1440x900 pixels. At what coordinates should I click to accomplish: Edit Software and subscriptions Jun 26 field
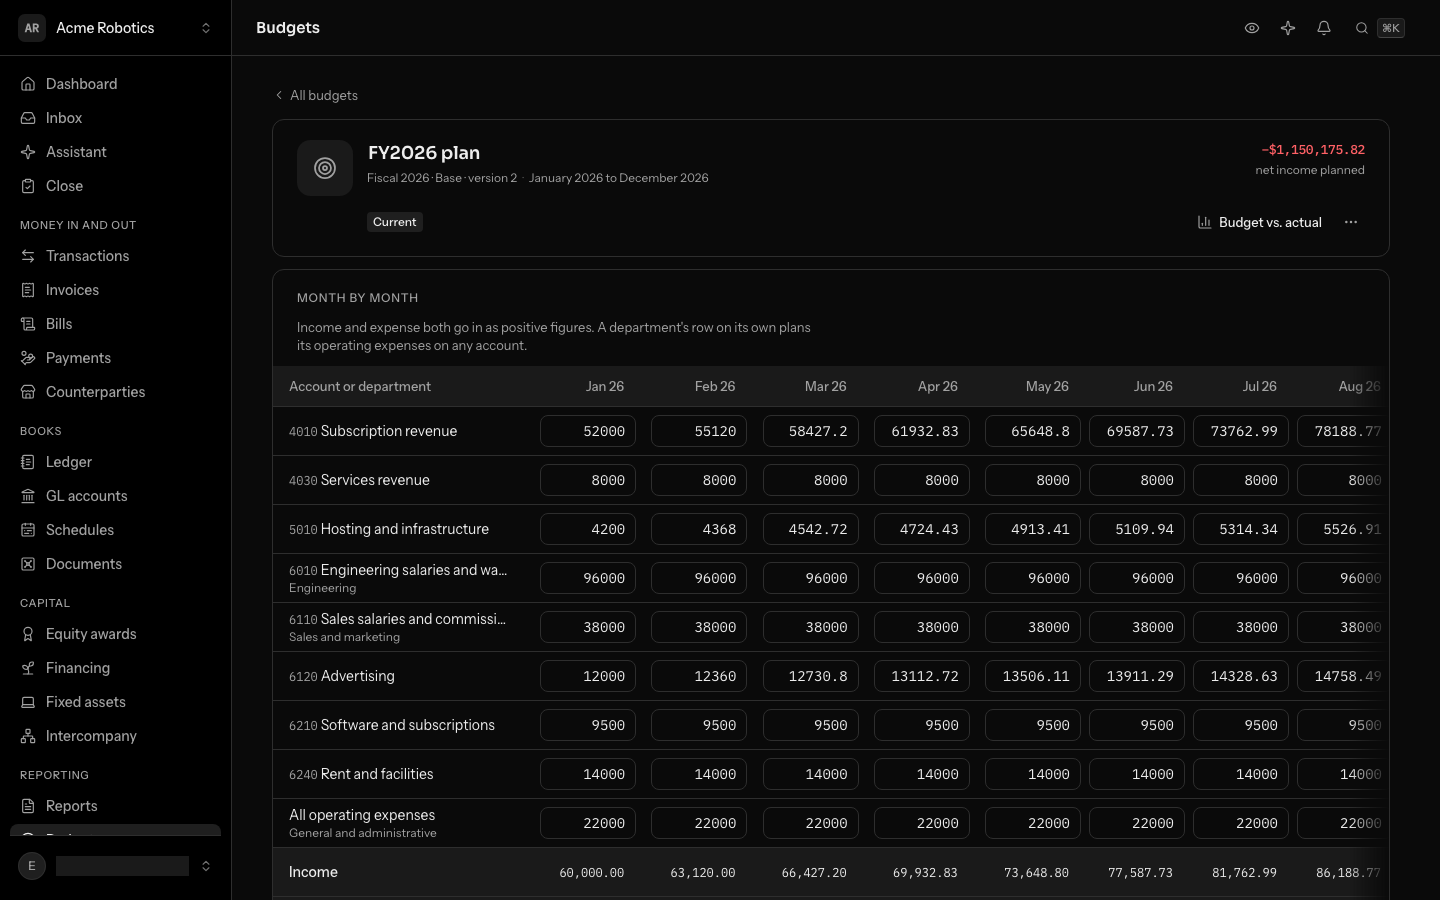point(1137,725)
